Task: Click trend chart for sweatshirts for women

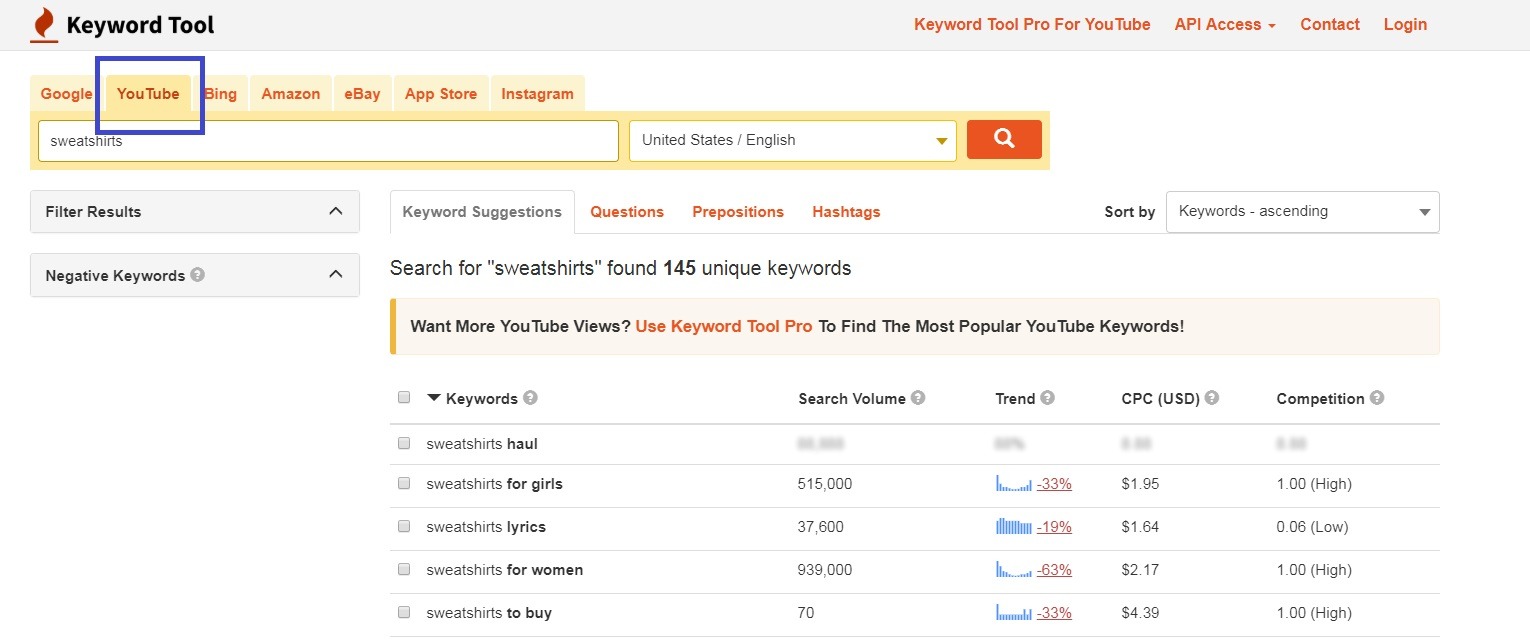Action: [1013, 569]
